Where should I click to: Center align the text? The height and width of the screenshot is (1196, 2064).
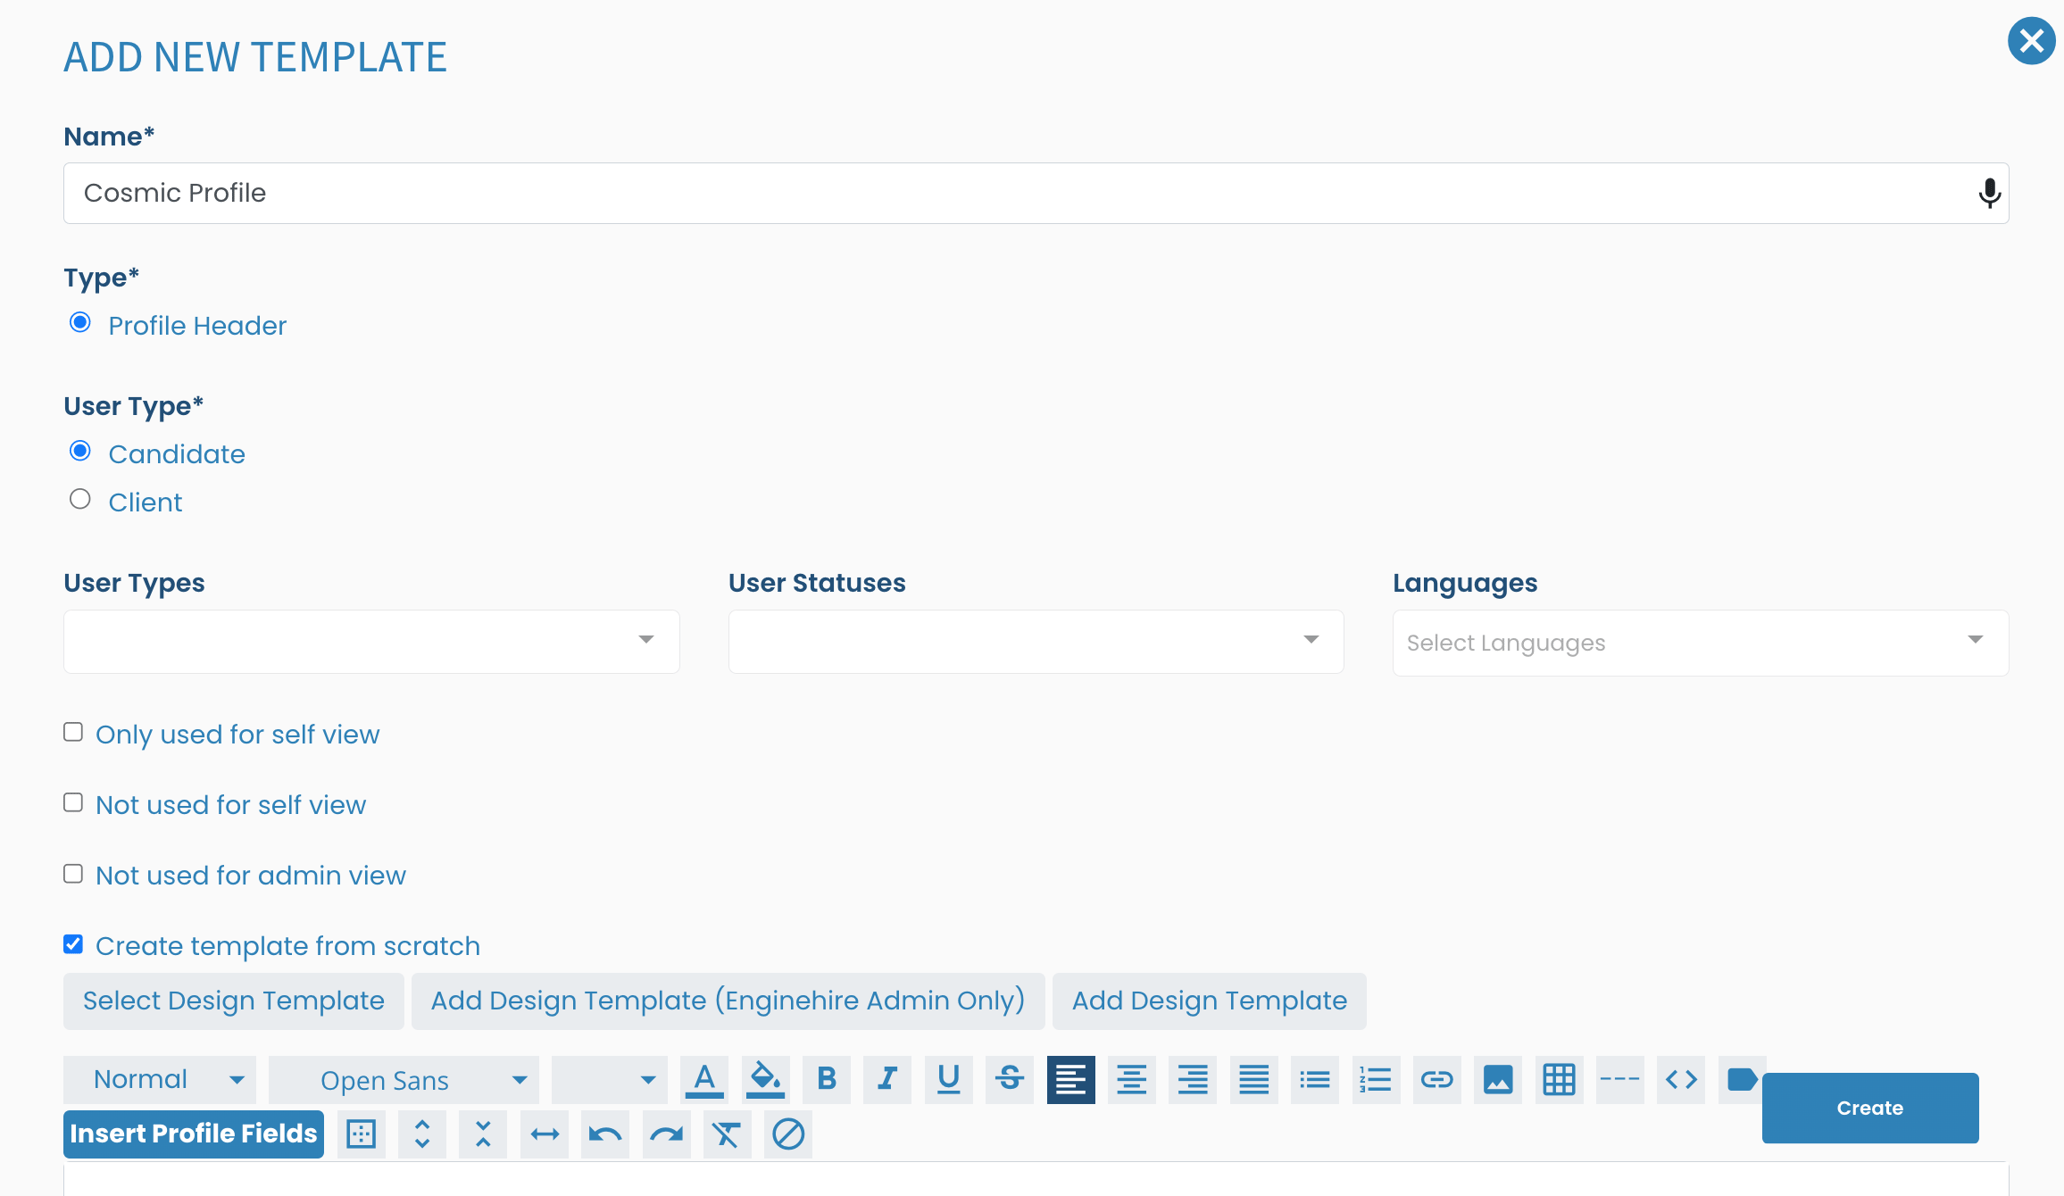pos(1131,1080)
